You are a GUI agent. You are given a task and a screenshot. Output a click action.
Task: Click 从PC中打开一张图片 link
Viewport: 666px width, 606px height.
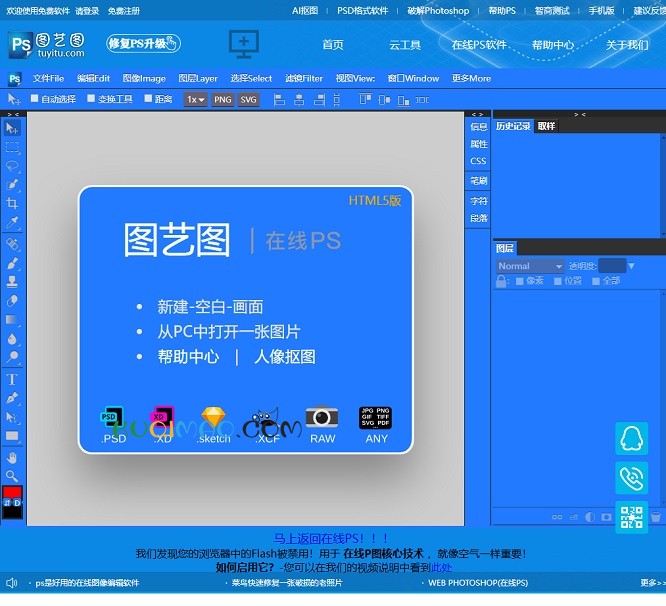click(229, 332)
